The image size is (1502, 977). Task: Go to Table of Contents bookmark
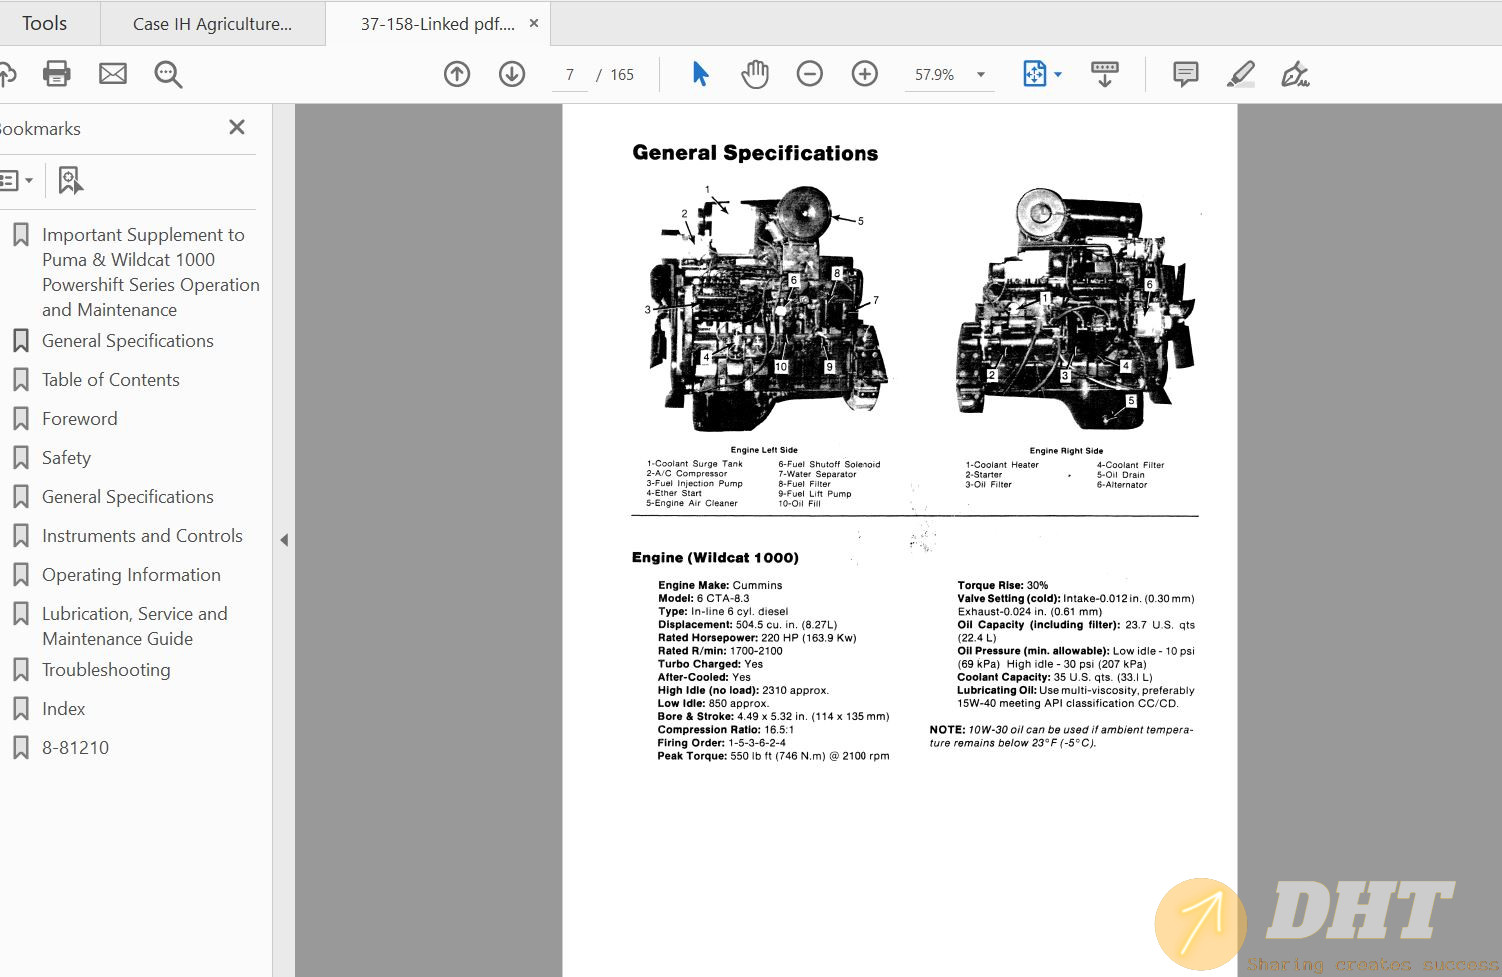coord(111,380)
